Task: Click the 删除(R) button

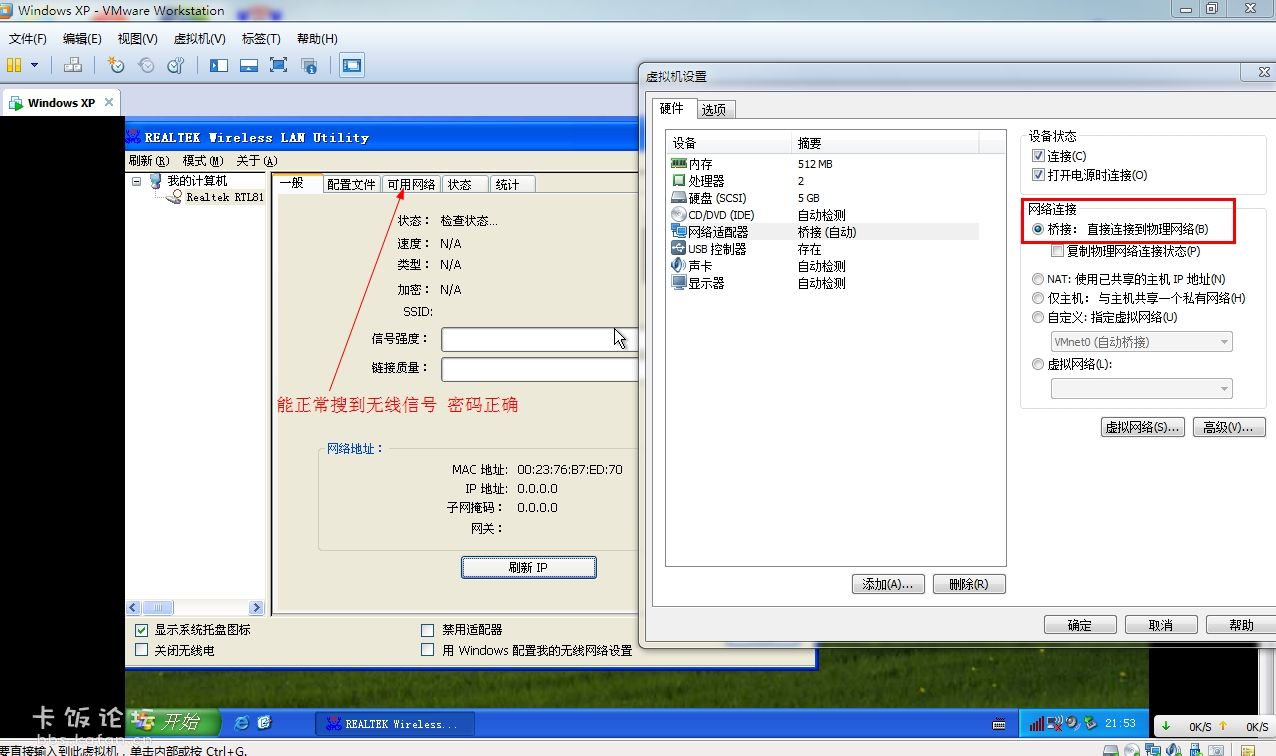Action: (968, 584)
